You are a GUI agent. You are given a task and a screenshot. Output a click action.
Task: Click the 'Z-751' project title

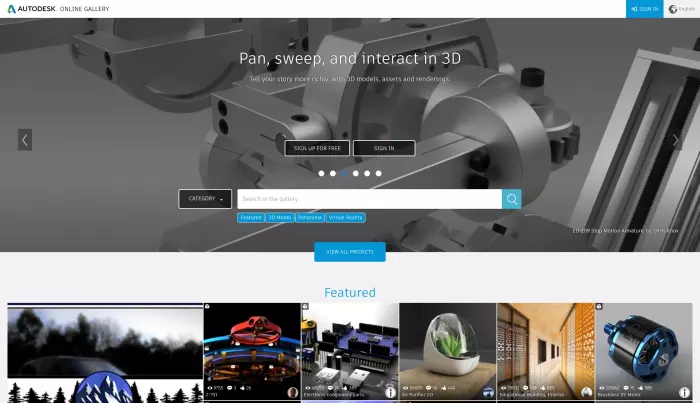(x=211, y=395)
